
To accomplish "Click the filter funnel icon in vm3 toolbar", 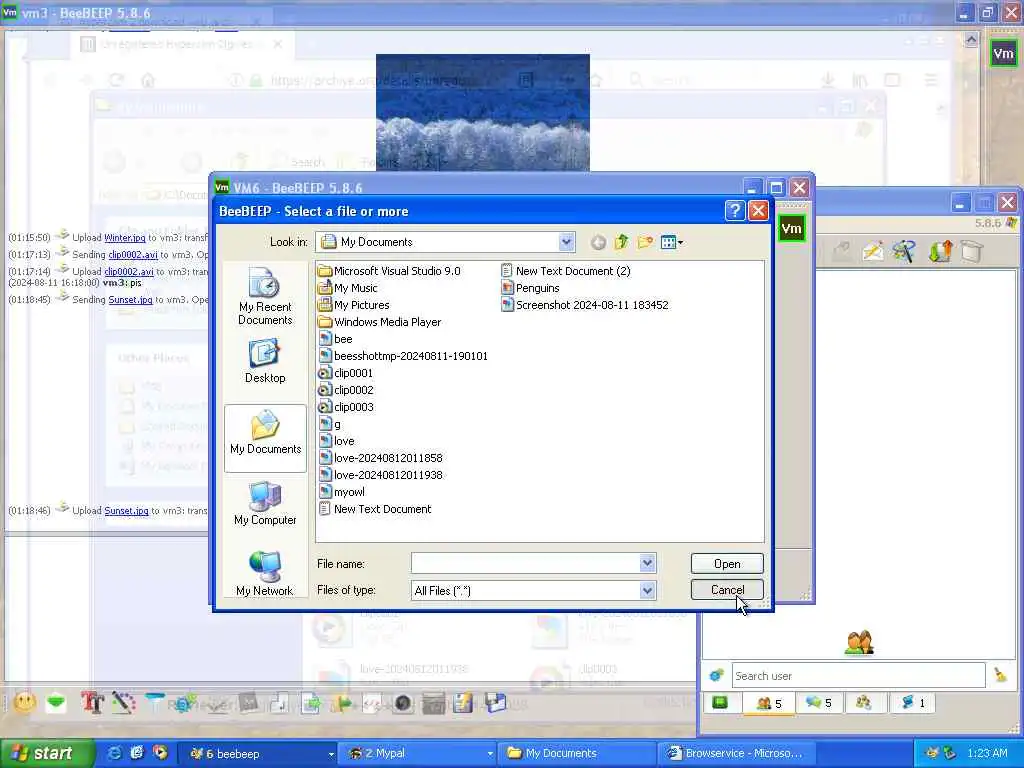I will pos(155,703).
